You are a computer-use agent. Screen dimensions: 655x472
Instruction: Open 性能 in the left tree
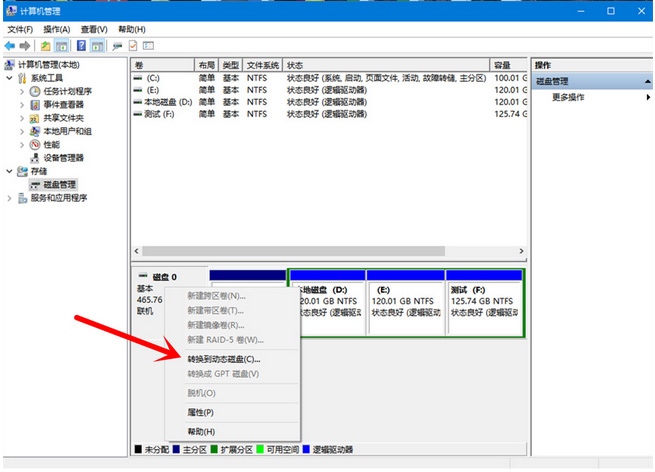tap(51, 144)
